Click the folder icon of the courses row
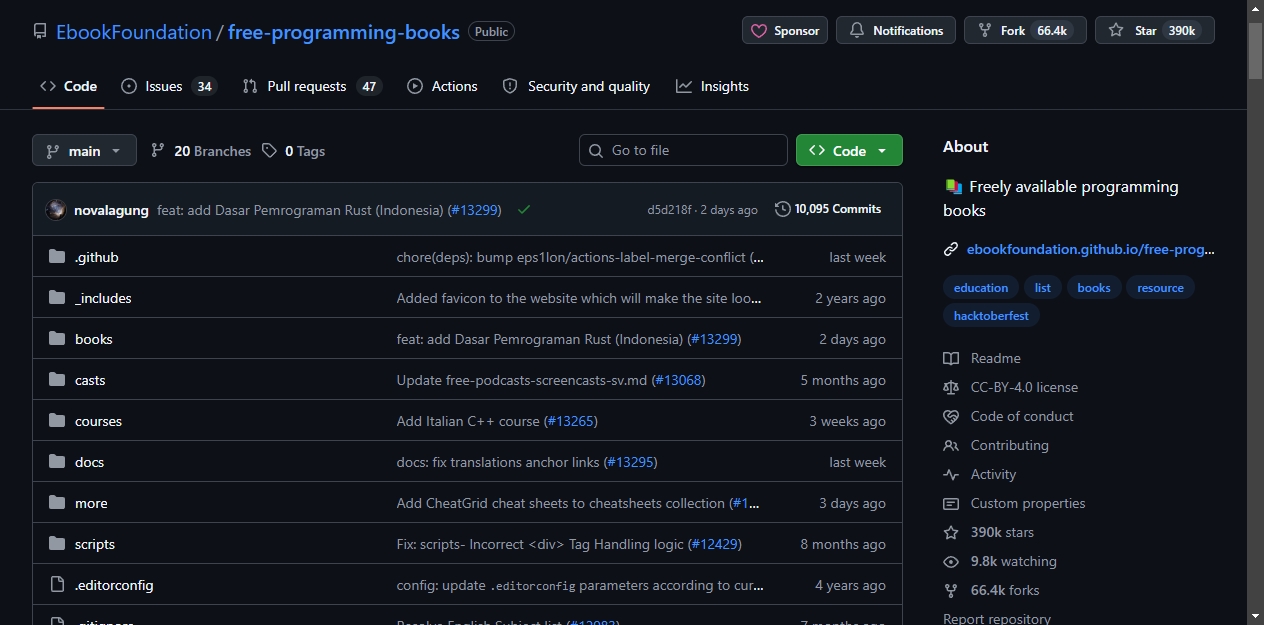The image size is (1264, 625). point(57,421)
